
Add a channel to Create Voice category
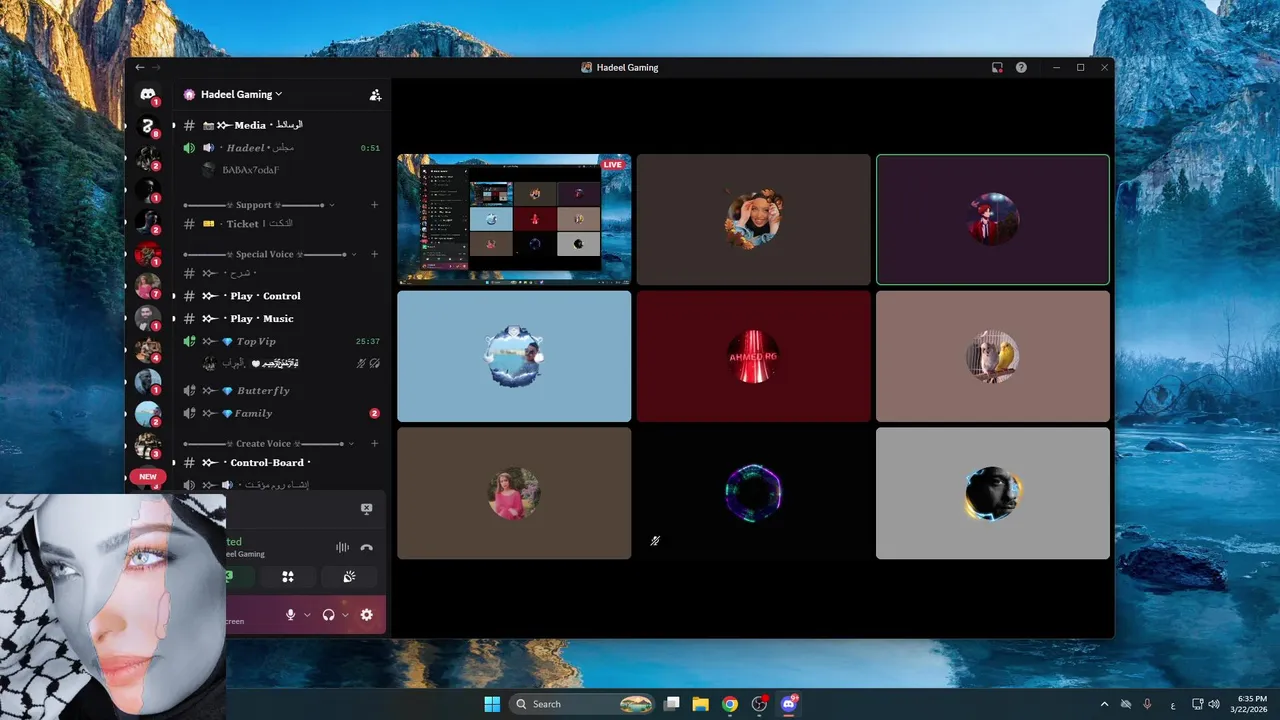375,443
